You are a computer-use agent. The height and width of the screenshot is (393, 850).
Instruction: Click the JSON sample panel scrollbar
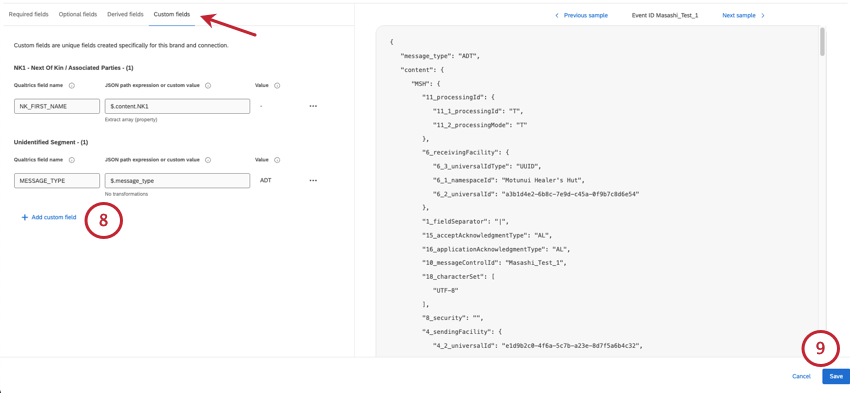pos(822,42)
